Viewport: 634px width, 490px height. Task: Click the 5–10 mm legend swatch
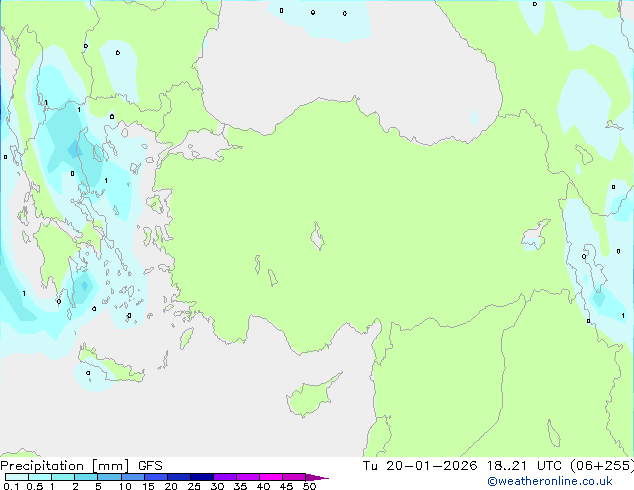pyautogui.click(x=109, y=477)
